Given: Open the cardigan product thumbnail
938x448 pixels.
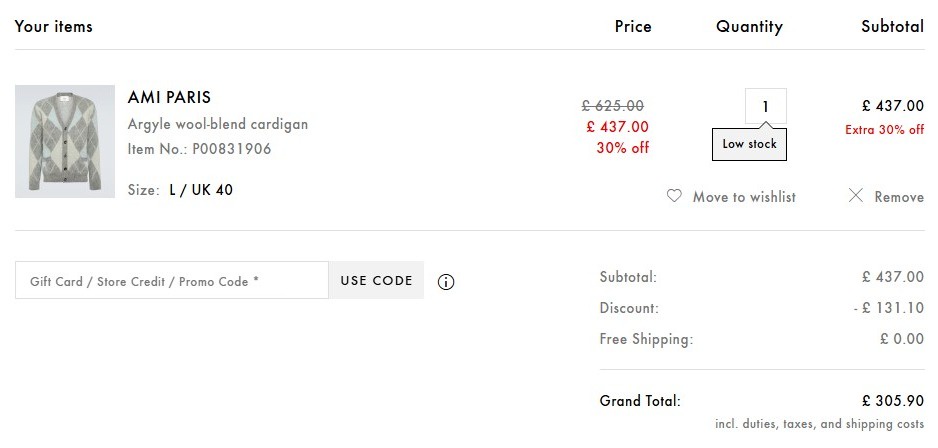Looking at the screenshot, I should [x=65, y=141].
